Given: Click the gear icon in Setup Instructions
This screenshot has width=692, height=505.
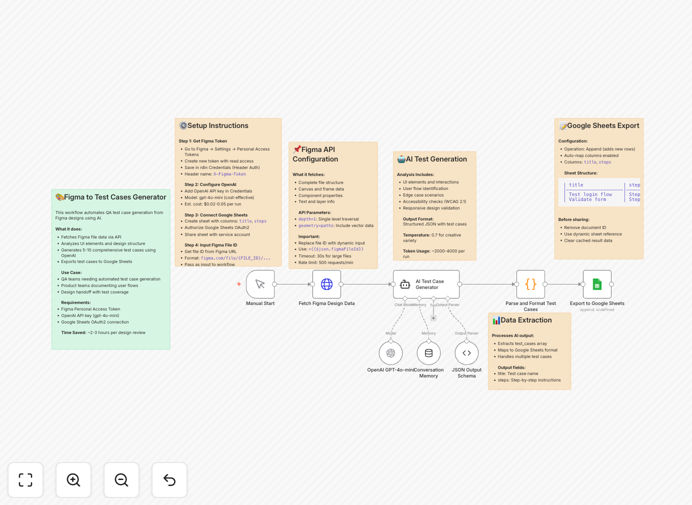Looking at the screenshot, I should tap(183, 126).
